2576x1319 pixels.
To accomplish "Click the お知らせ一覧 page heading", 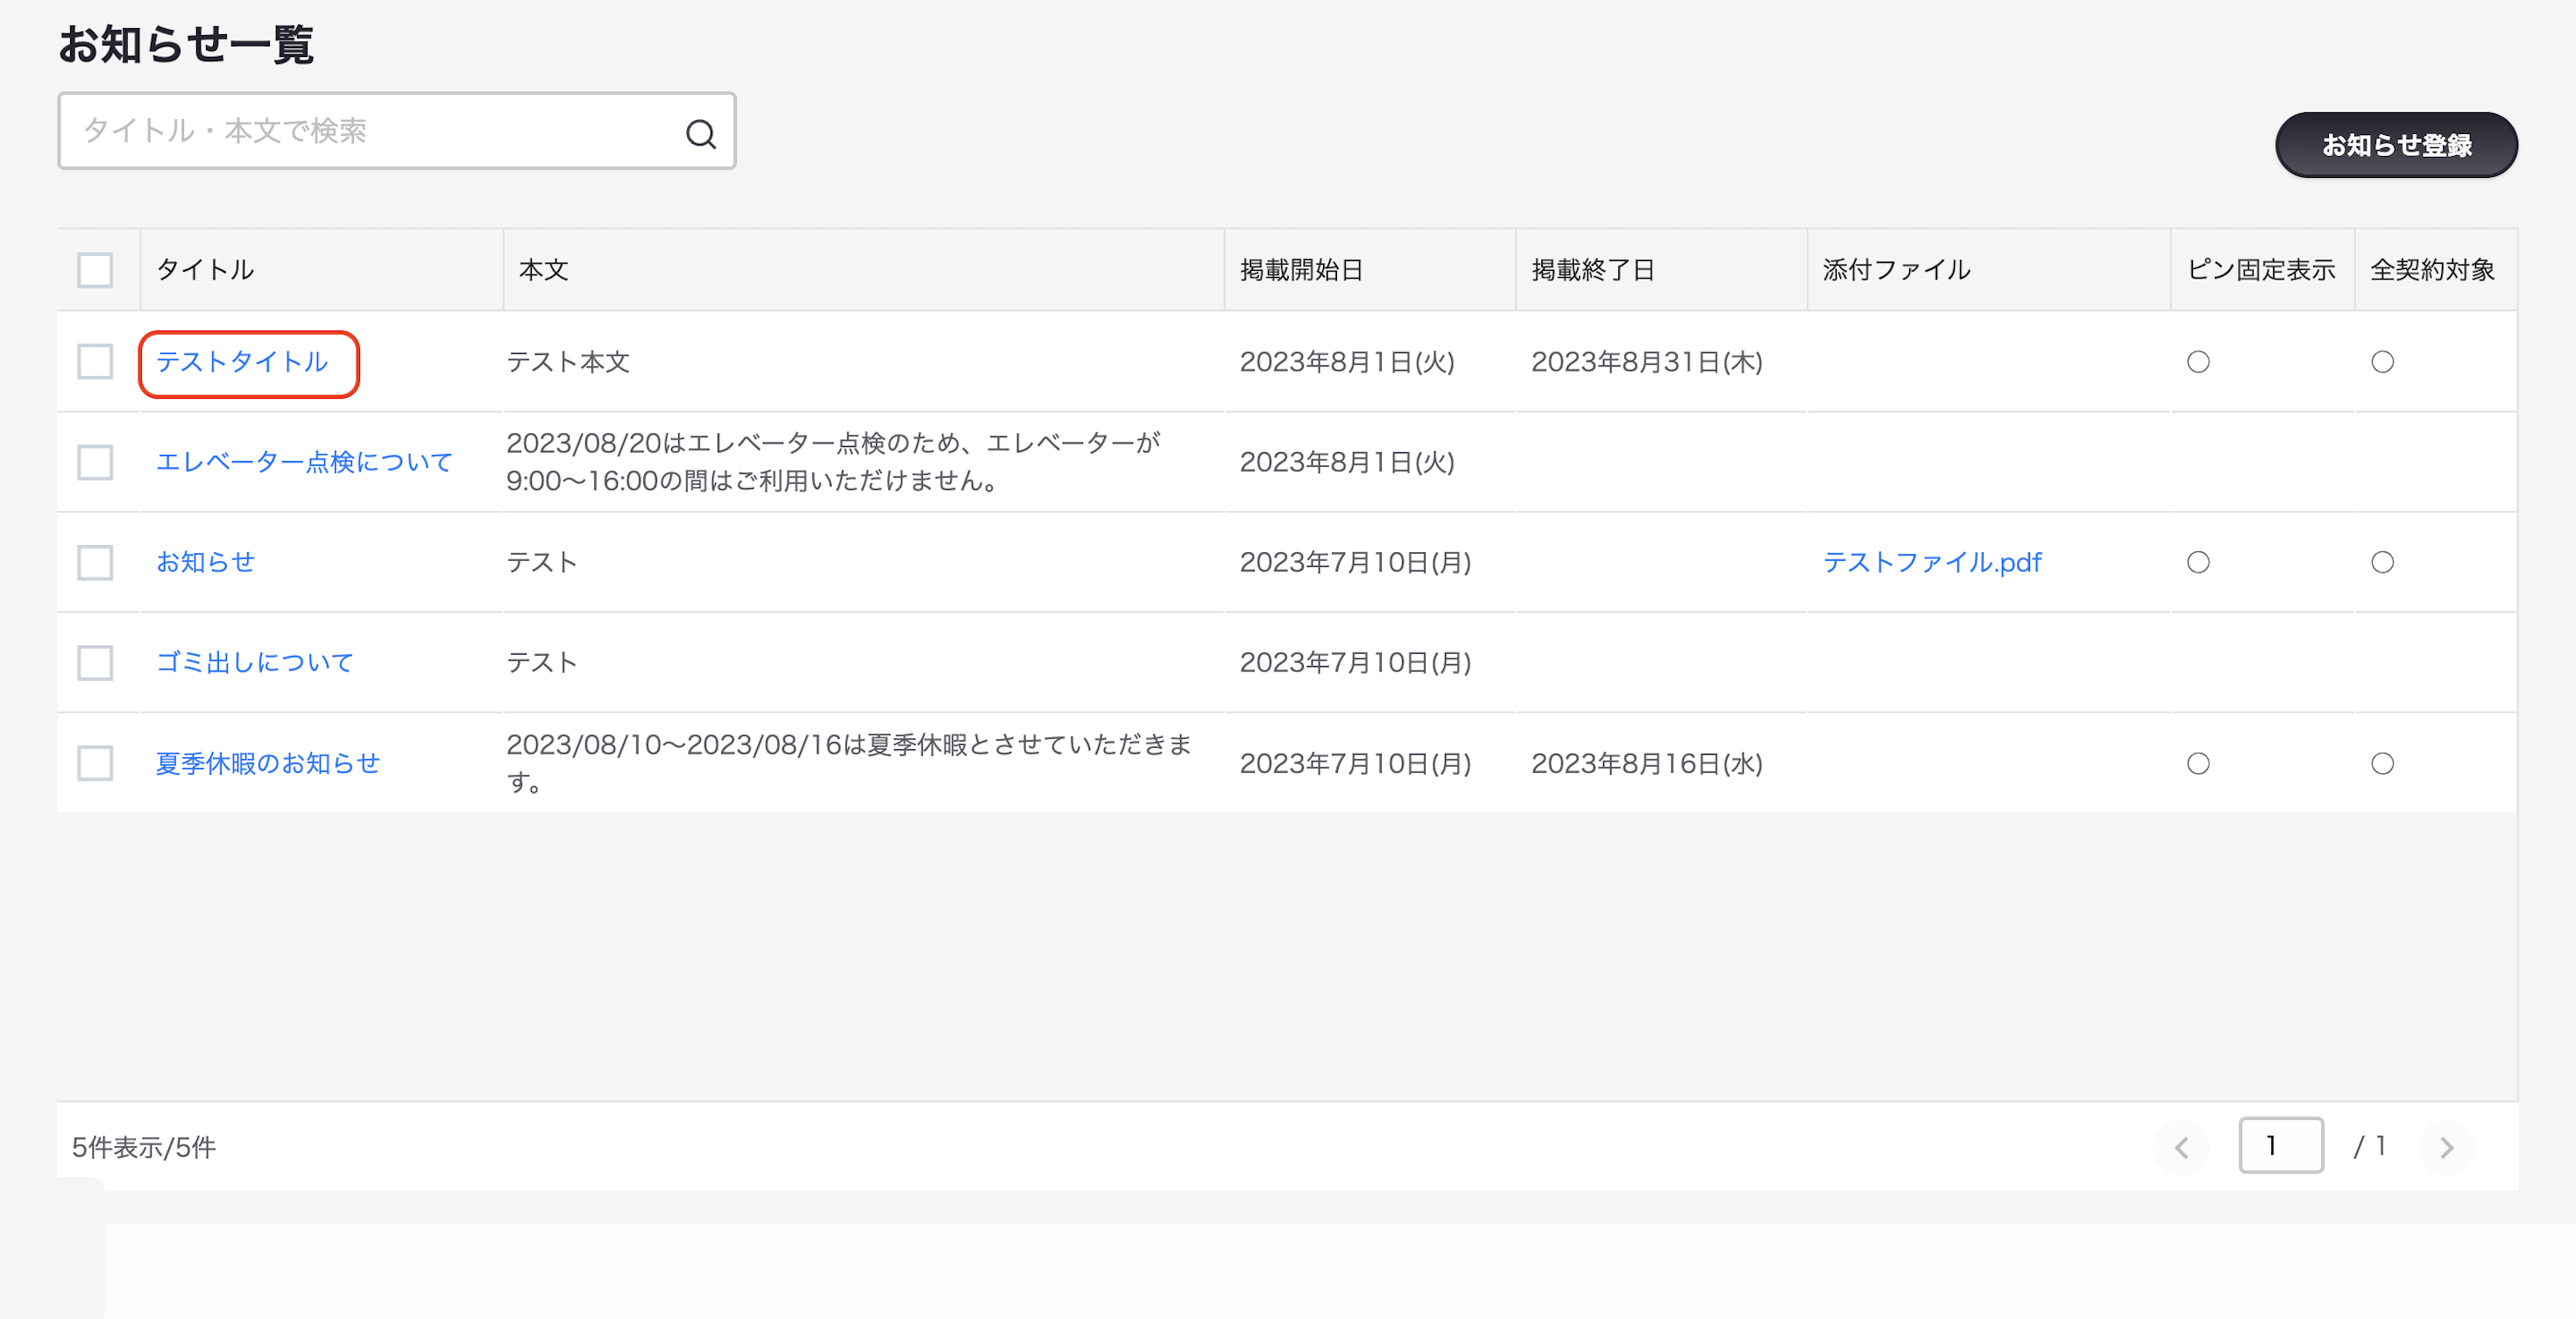I will [186, 44].
